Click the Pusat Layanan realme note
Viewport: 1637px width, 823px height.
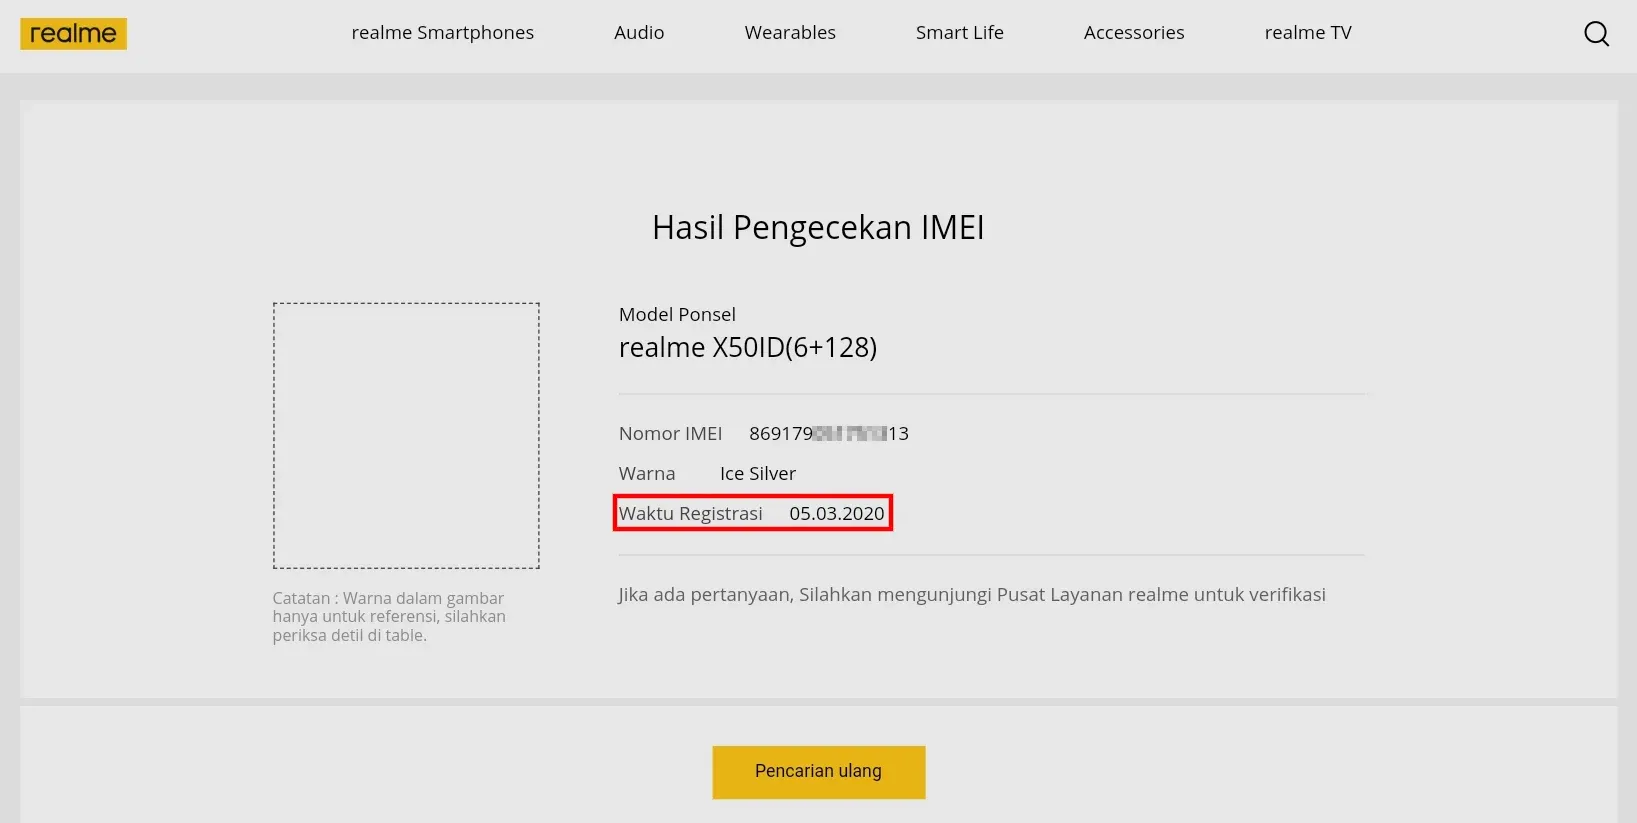[972, 595]
